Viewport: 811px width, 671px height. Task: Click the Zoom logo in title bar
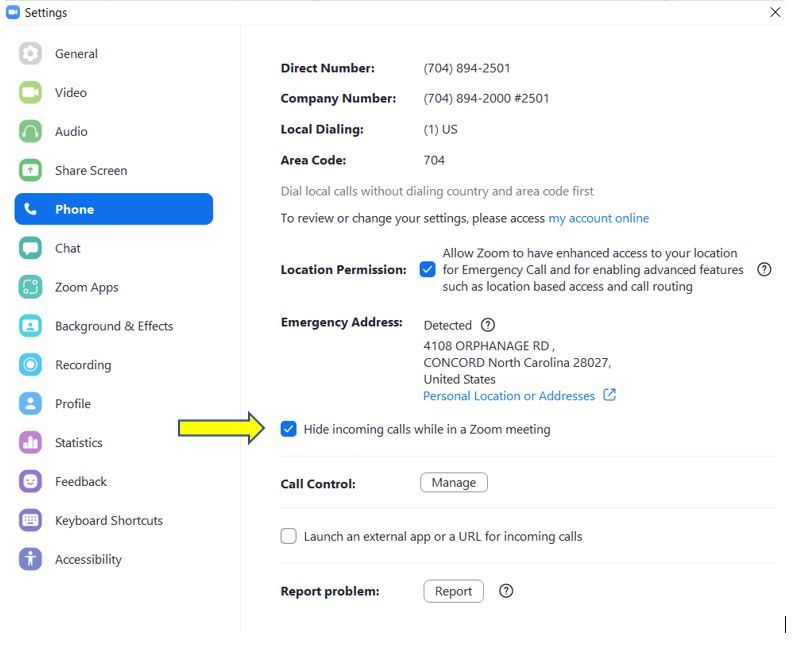(13, 12)
